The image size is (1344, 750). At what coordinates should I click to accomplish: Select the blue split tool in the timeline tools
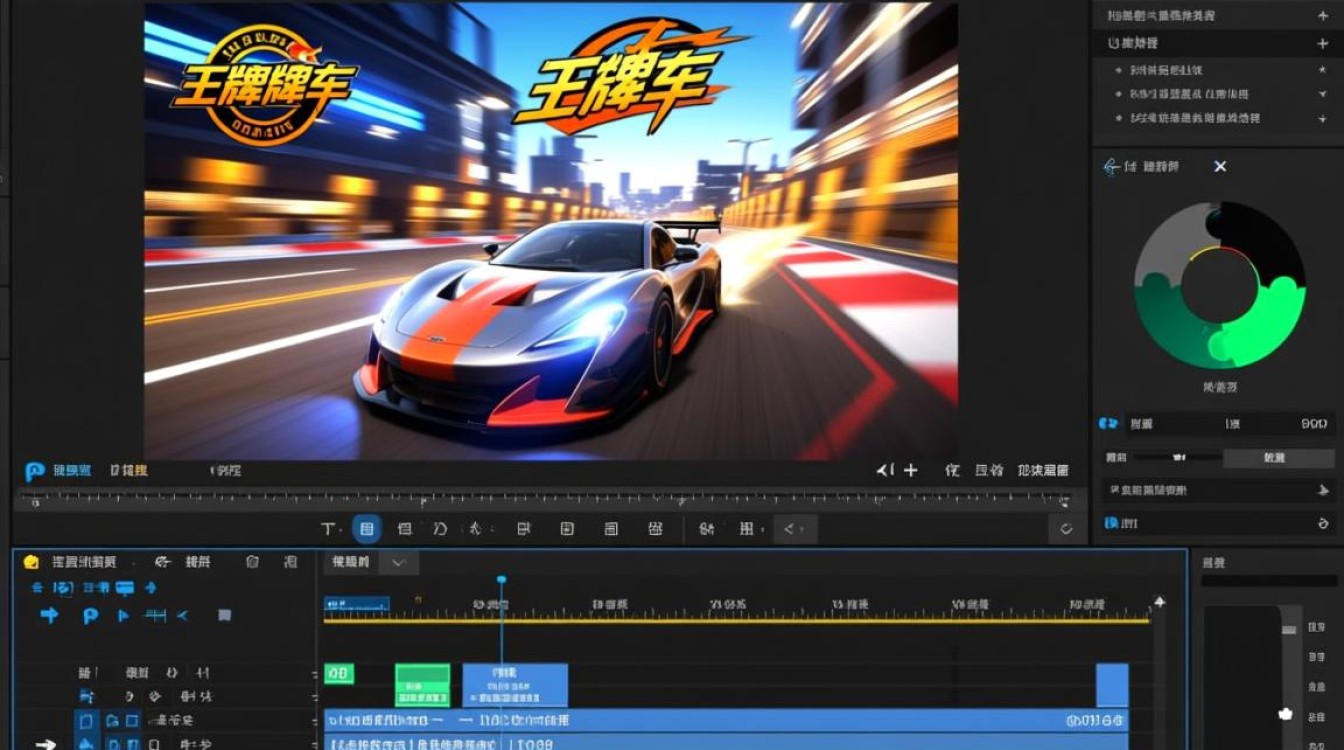coord(156,615)
